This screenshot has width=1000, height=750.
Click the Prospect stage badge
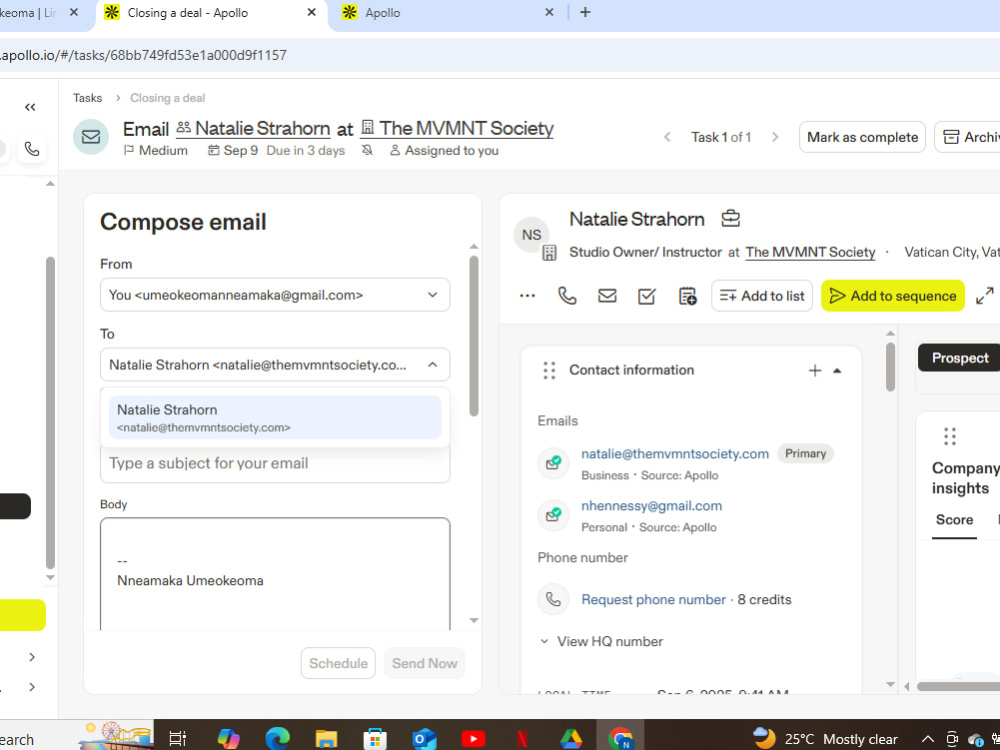coord(960,358)
